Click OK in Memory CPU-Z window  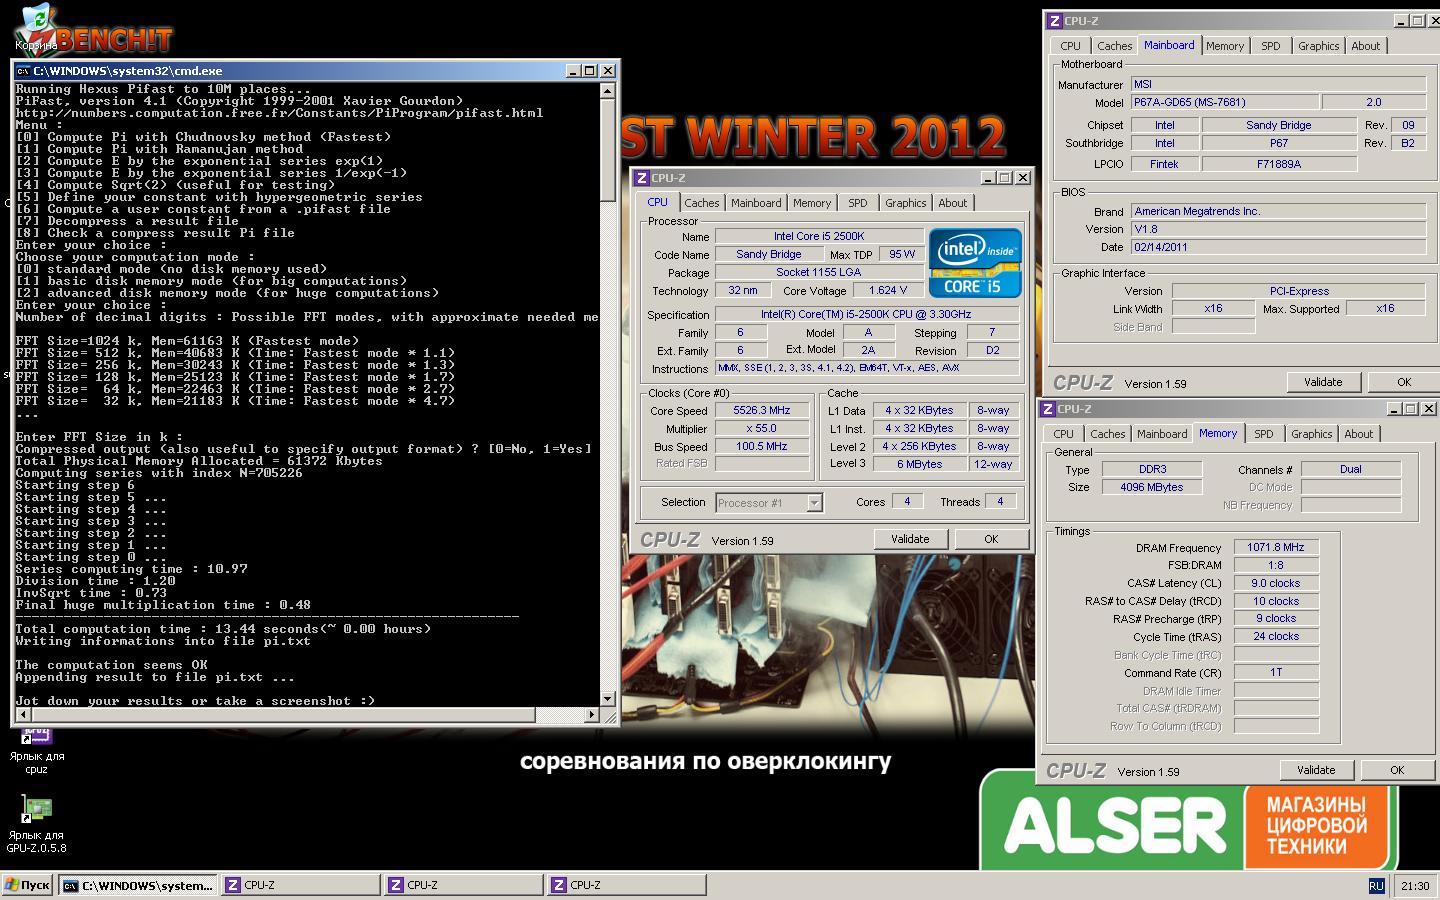[1397, 770]
